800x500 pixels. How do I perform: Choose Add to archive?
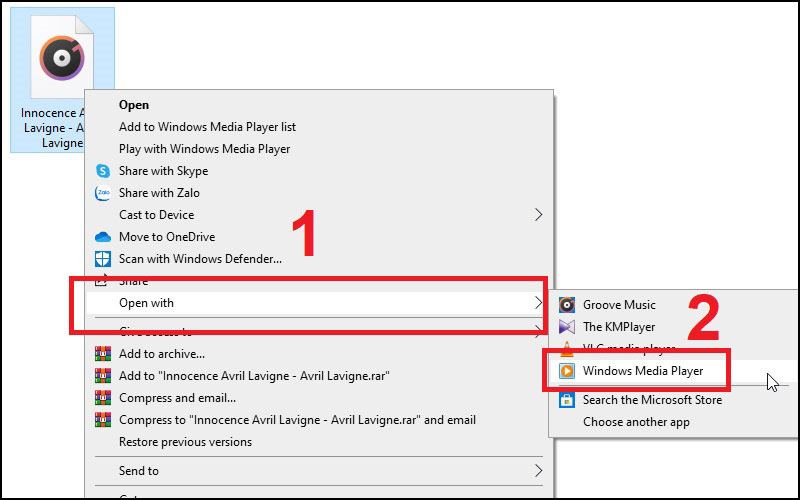(x=319, y=354)
